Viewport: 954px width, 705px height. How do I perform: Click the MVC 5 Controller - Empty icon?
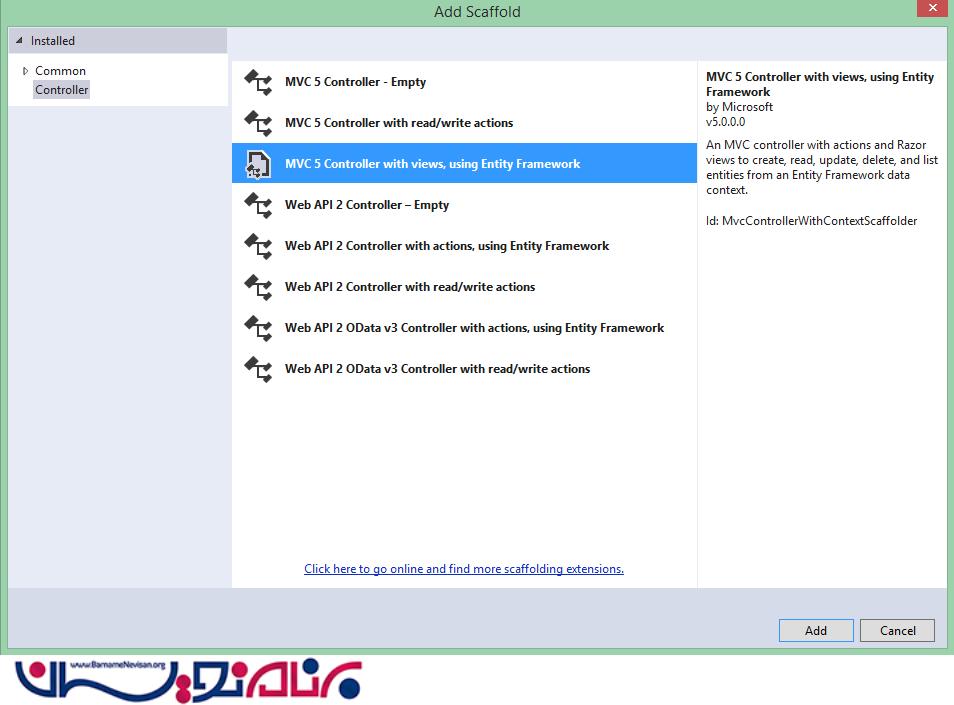coord(258,82)
